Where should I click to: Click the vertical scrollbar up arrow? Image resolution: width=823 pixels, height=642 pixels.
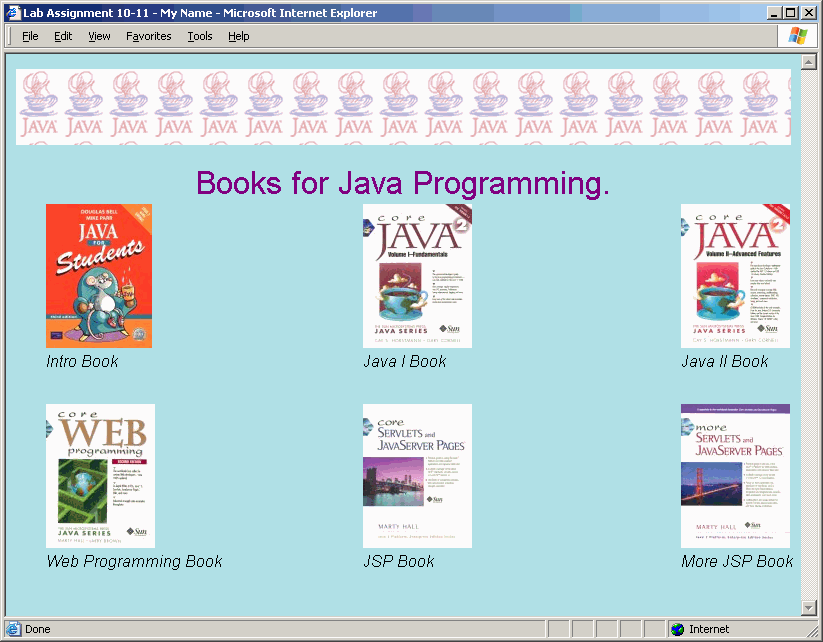(808, 62)
